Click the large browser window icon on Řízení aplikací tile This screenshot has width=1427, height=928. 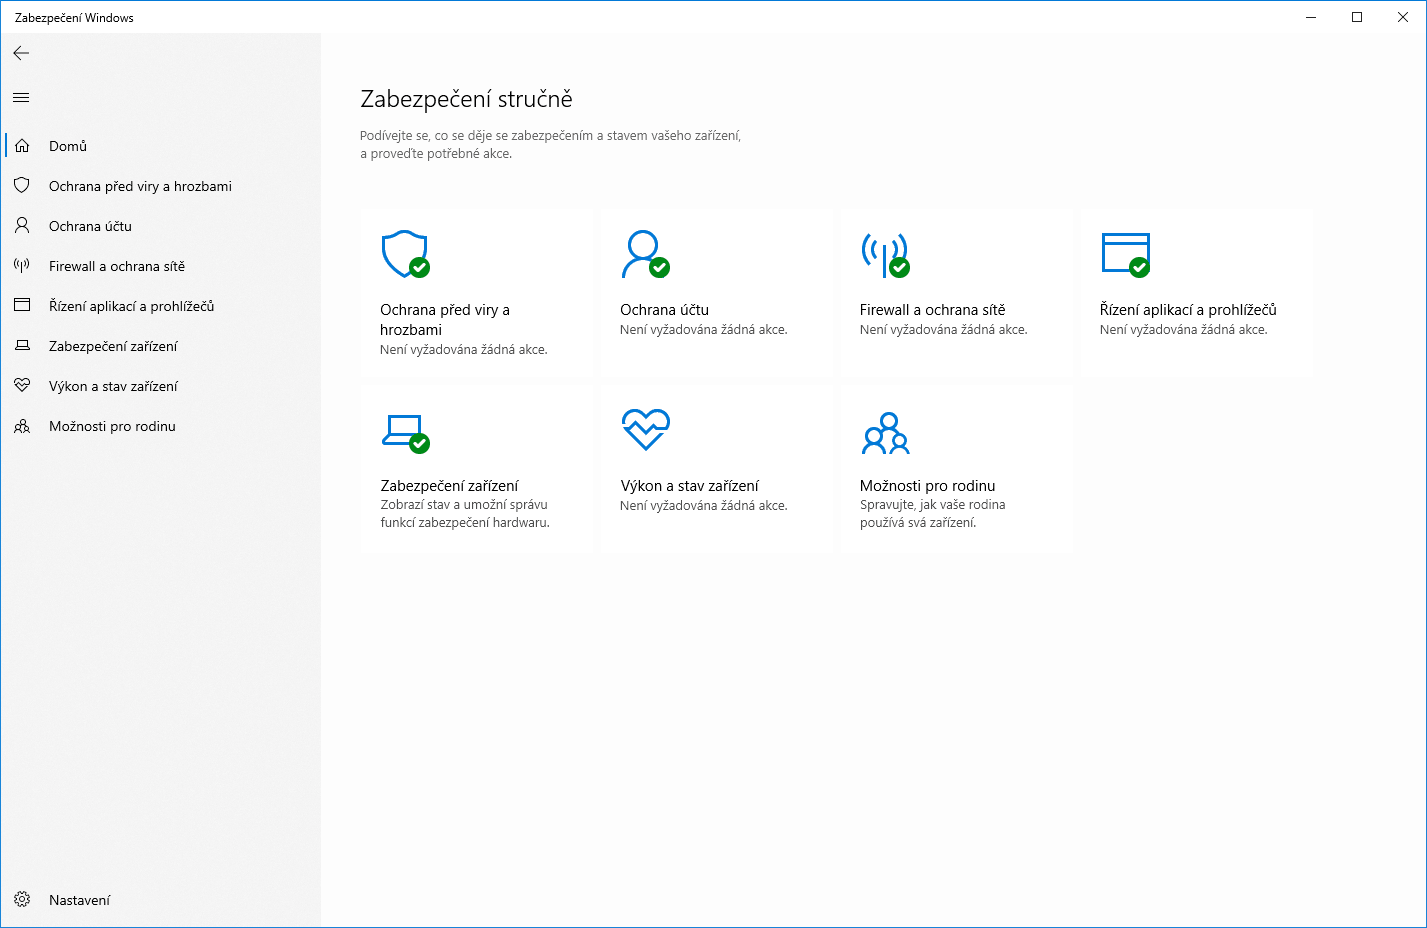(x=1125, y=254)
